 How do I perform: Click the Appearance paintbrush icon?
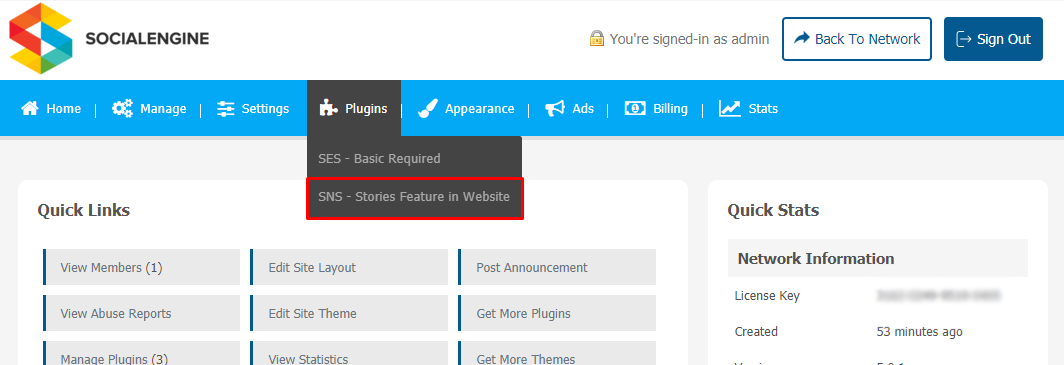click(428, 109)
